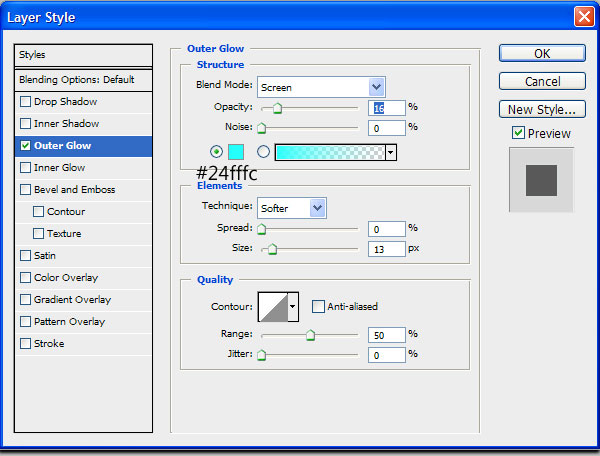This screenshot has height=456, width=600.
Task: Enable the Pattern Overlay checkbox
Action: tap(26, 321)
